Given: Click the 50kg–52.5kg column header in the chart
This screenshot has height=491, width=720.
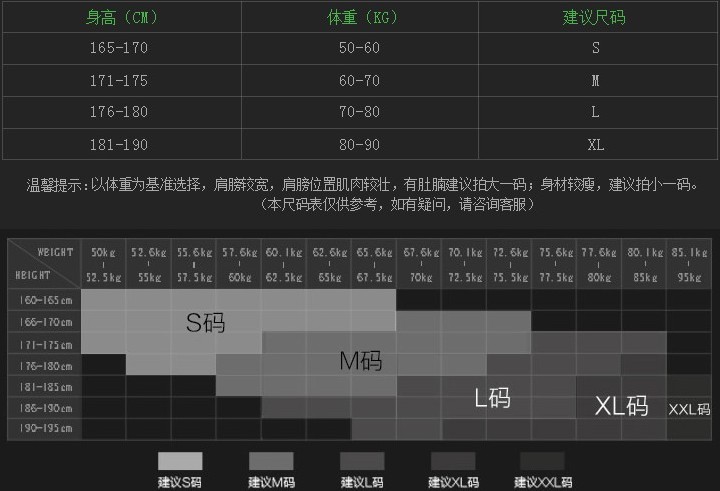Looking at the screenshot, I should coord(103,264).
